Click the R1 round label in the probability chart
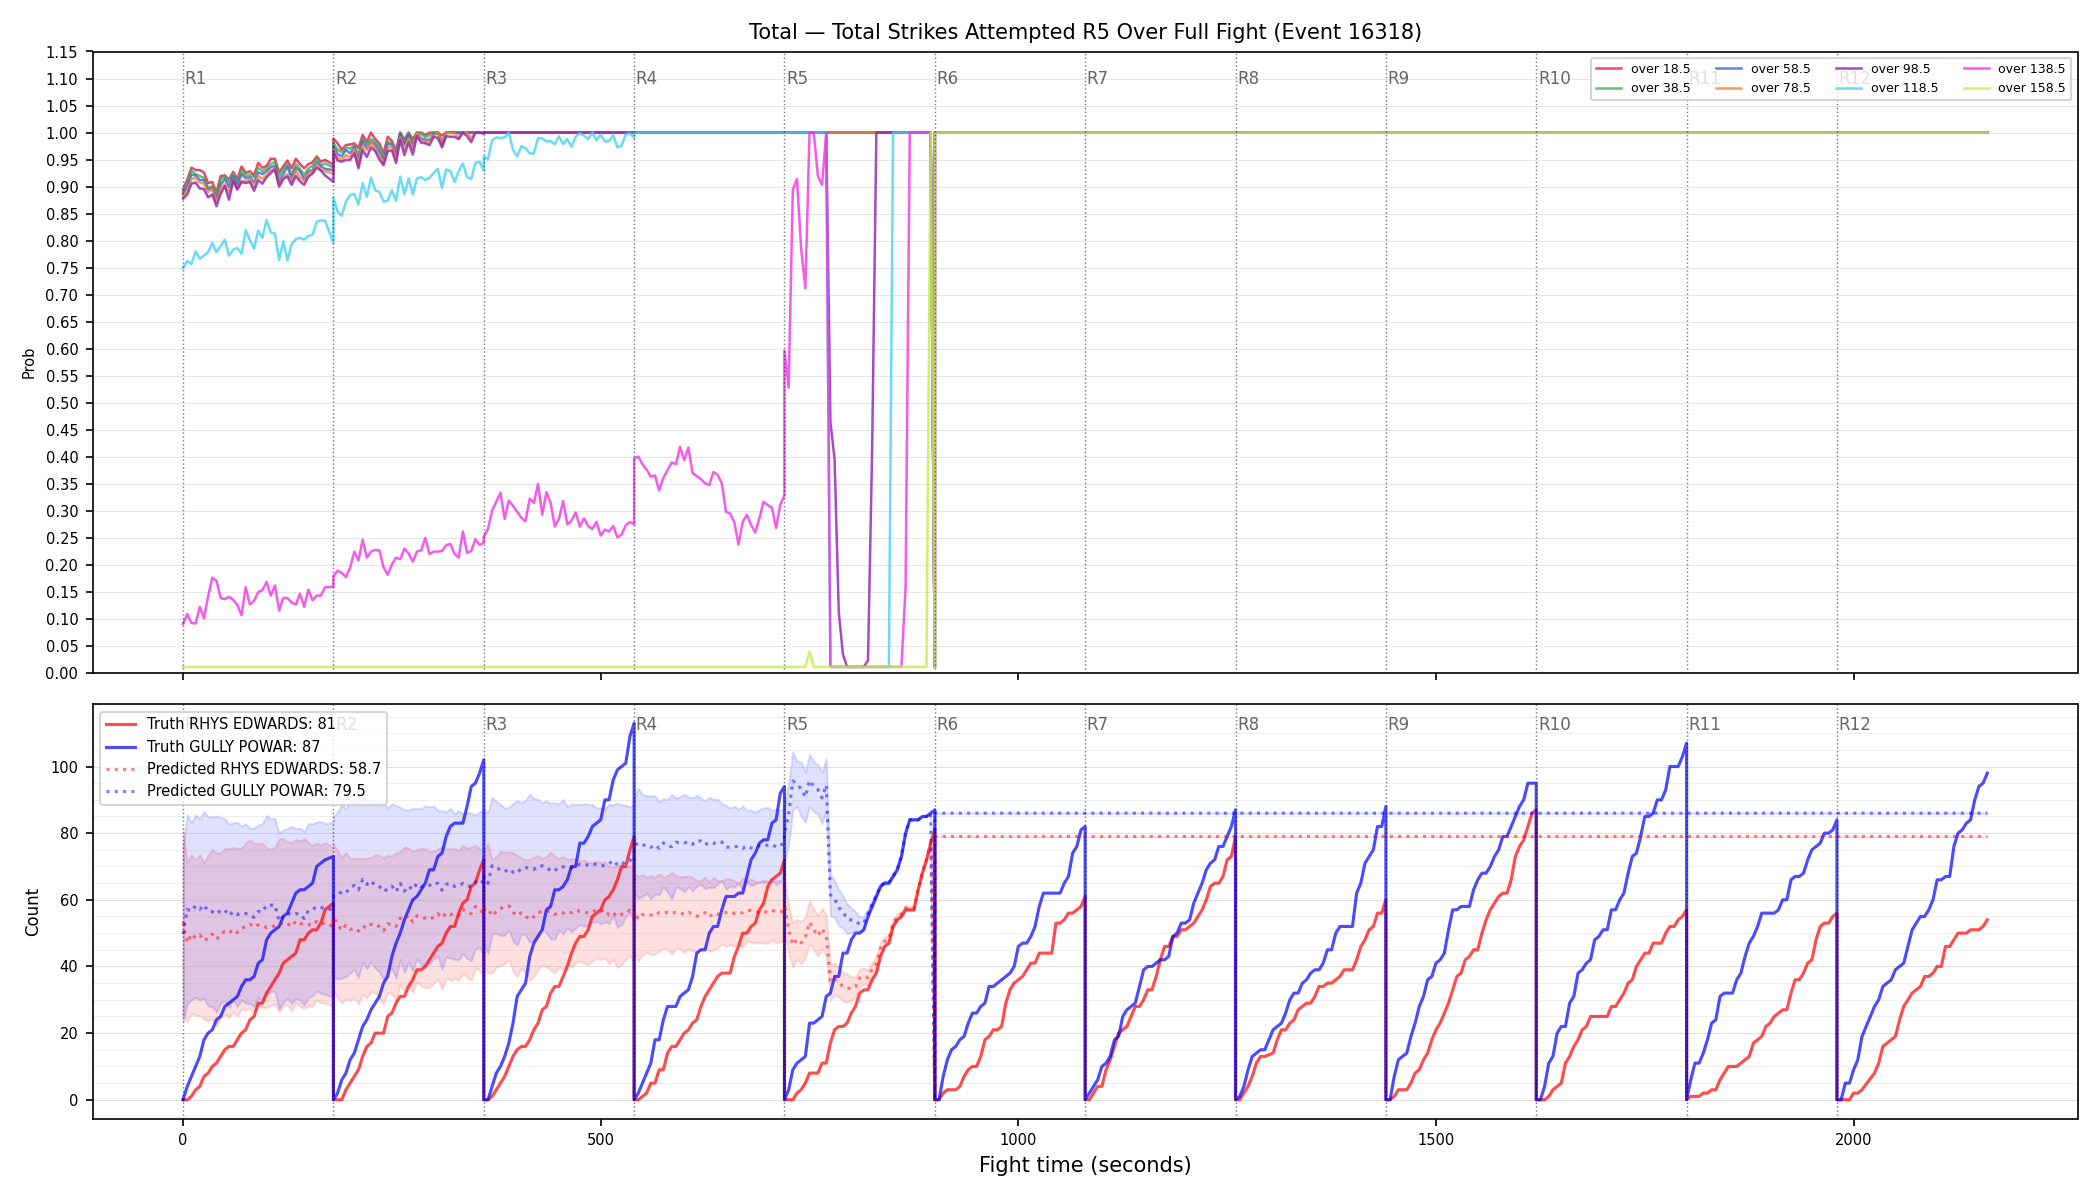 point(195,78)
